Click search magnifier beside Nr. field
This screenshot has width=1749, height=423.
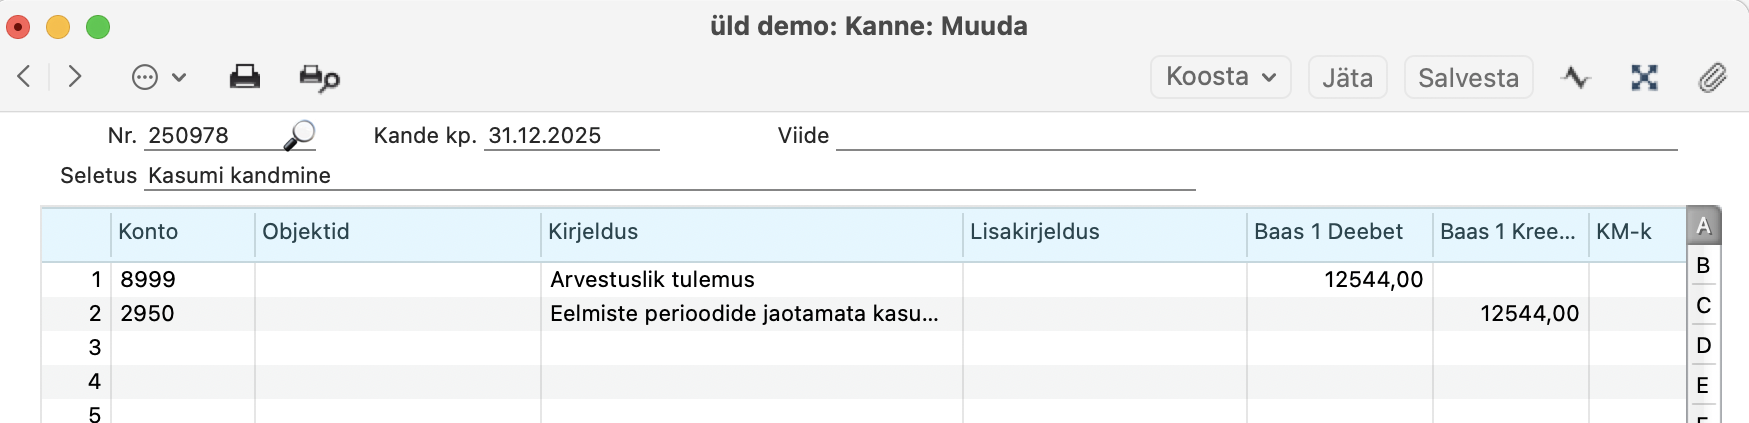pos(299,135)
